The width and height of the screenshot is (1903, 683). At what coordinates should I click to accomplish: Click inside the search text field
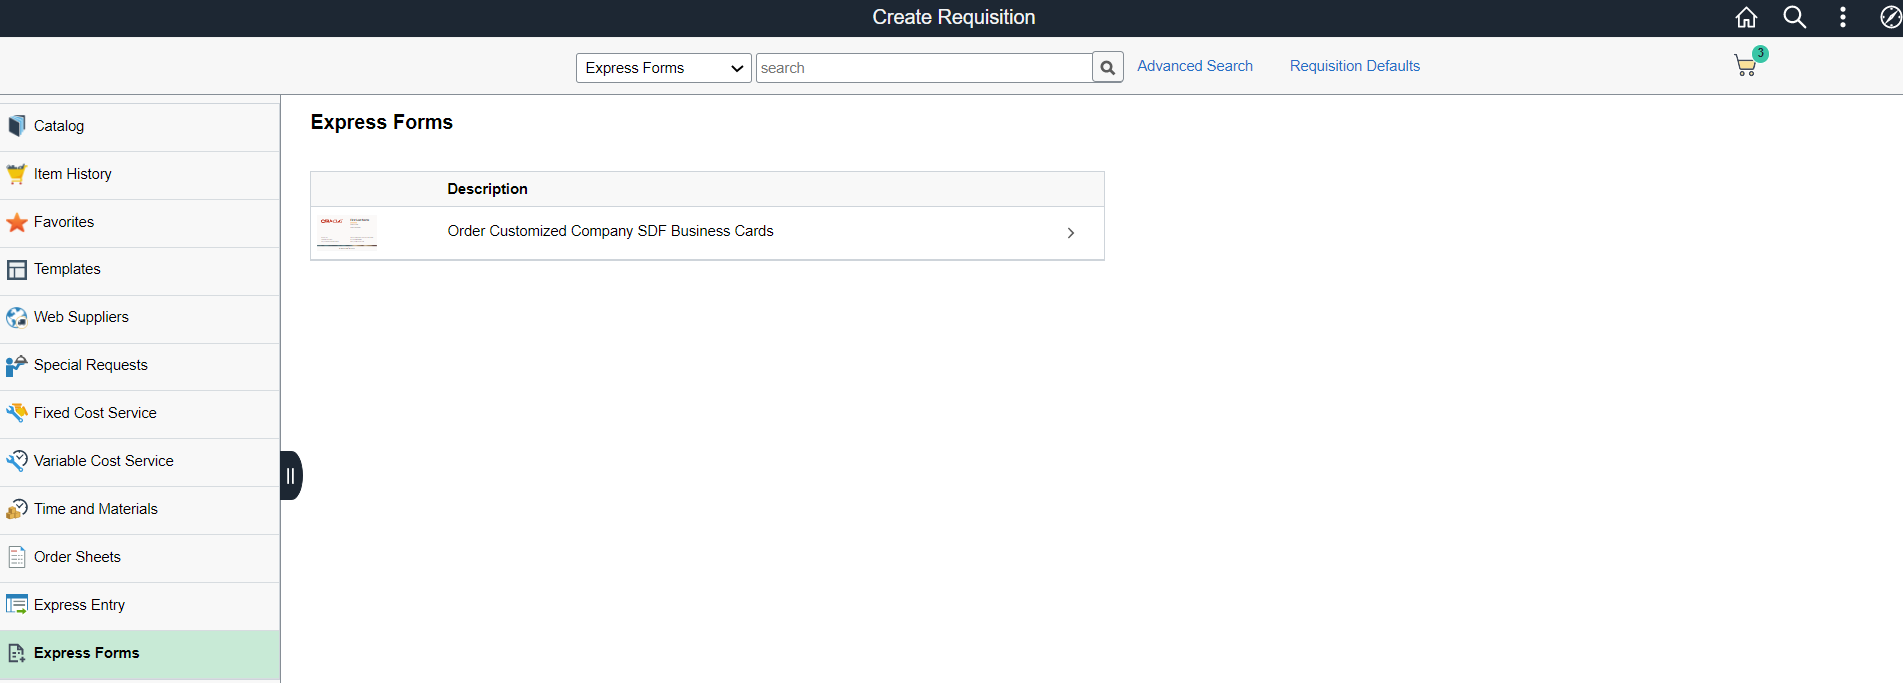pos(924,67)
